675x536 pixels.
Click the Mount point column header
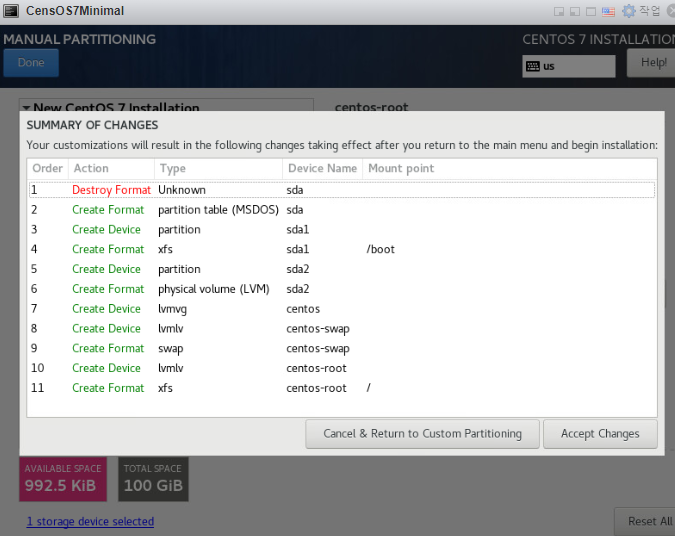coord(510,168)
